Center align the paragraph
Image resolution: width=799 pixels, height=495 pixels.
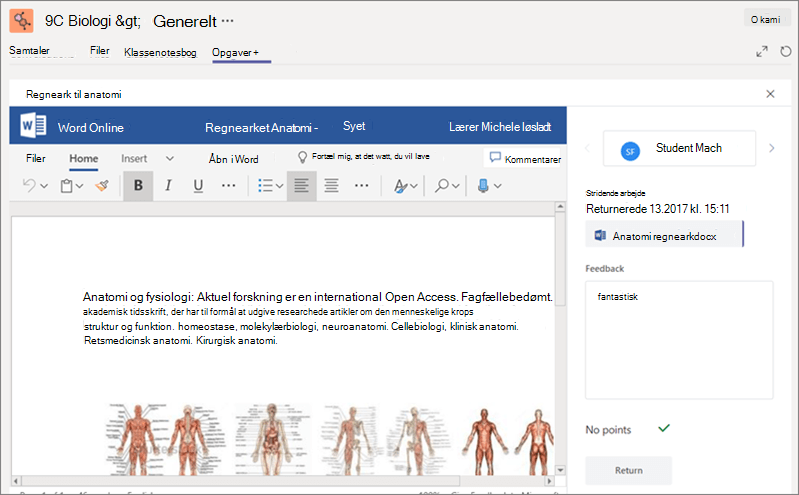(331, 186)
